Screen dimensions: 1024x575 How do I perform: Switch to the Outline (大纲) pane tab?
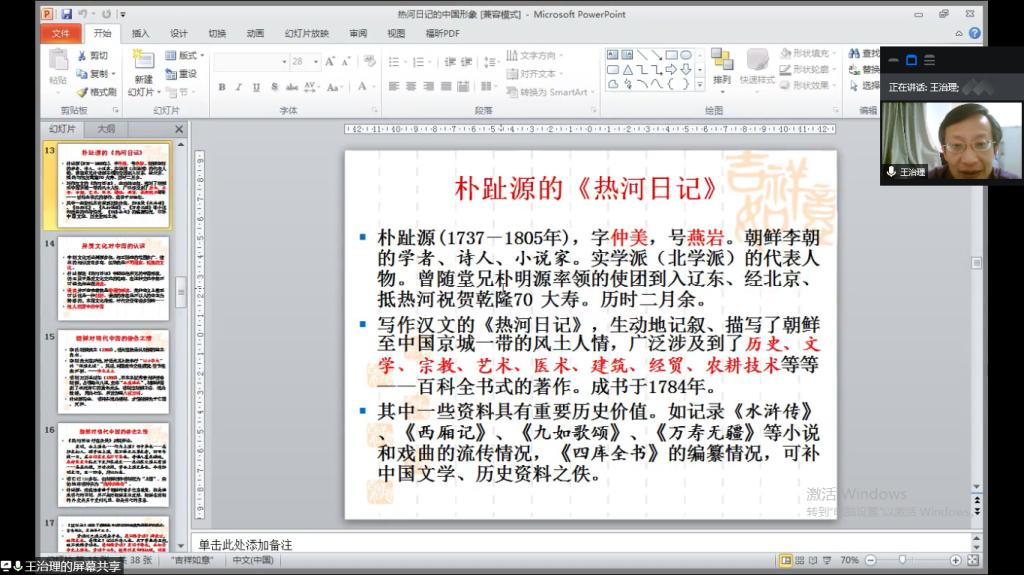(x=106, y=129)
